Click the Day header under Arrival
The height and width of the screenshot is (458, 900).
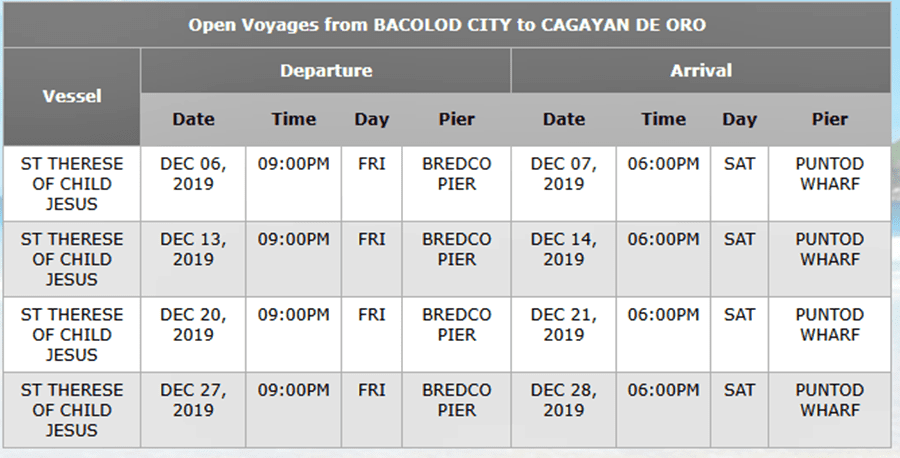tap(740, 119)
